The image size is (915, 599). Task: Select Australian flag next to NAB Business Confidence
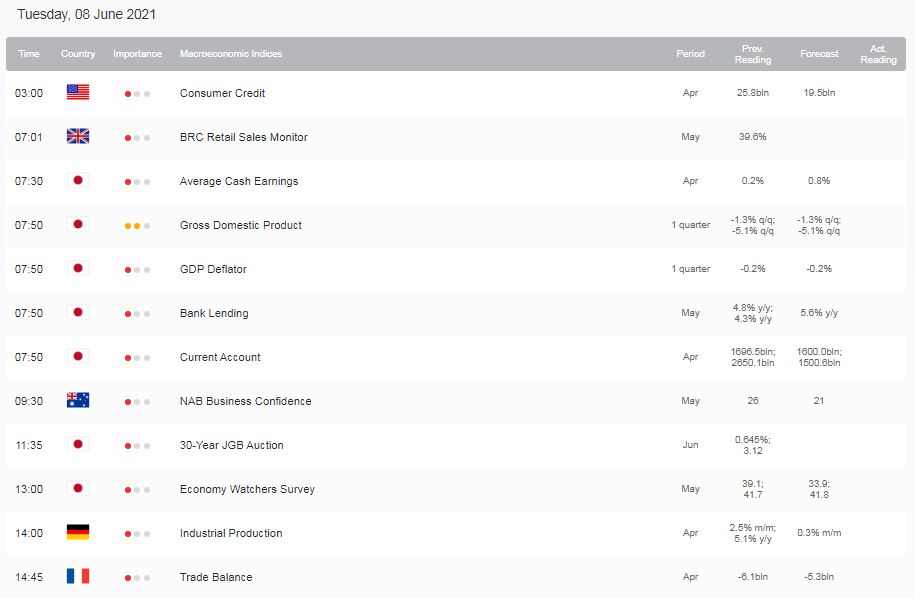coord(78,400)
